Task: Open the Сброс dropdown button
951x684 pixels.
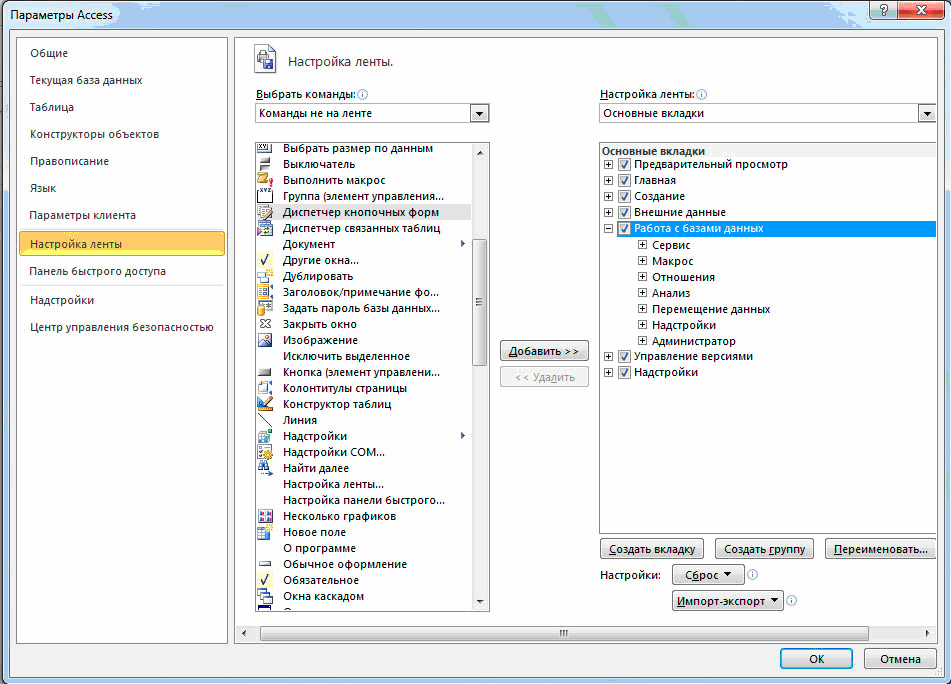Action: (x=708, y=575)
